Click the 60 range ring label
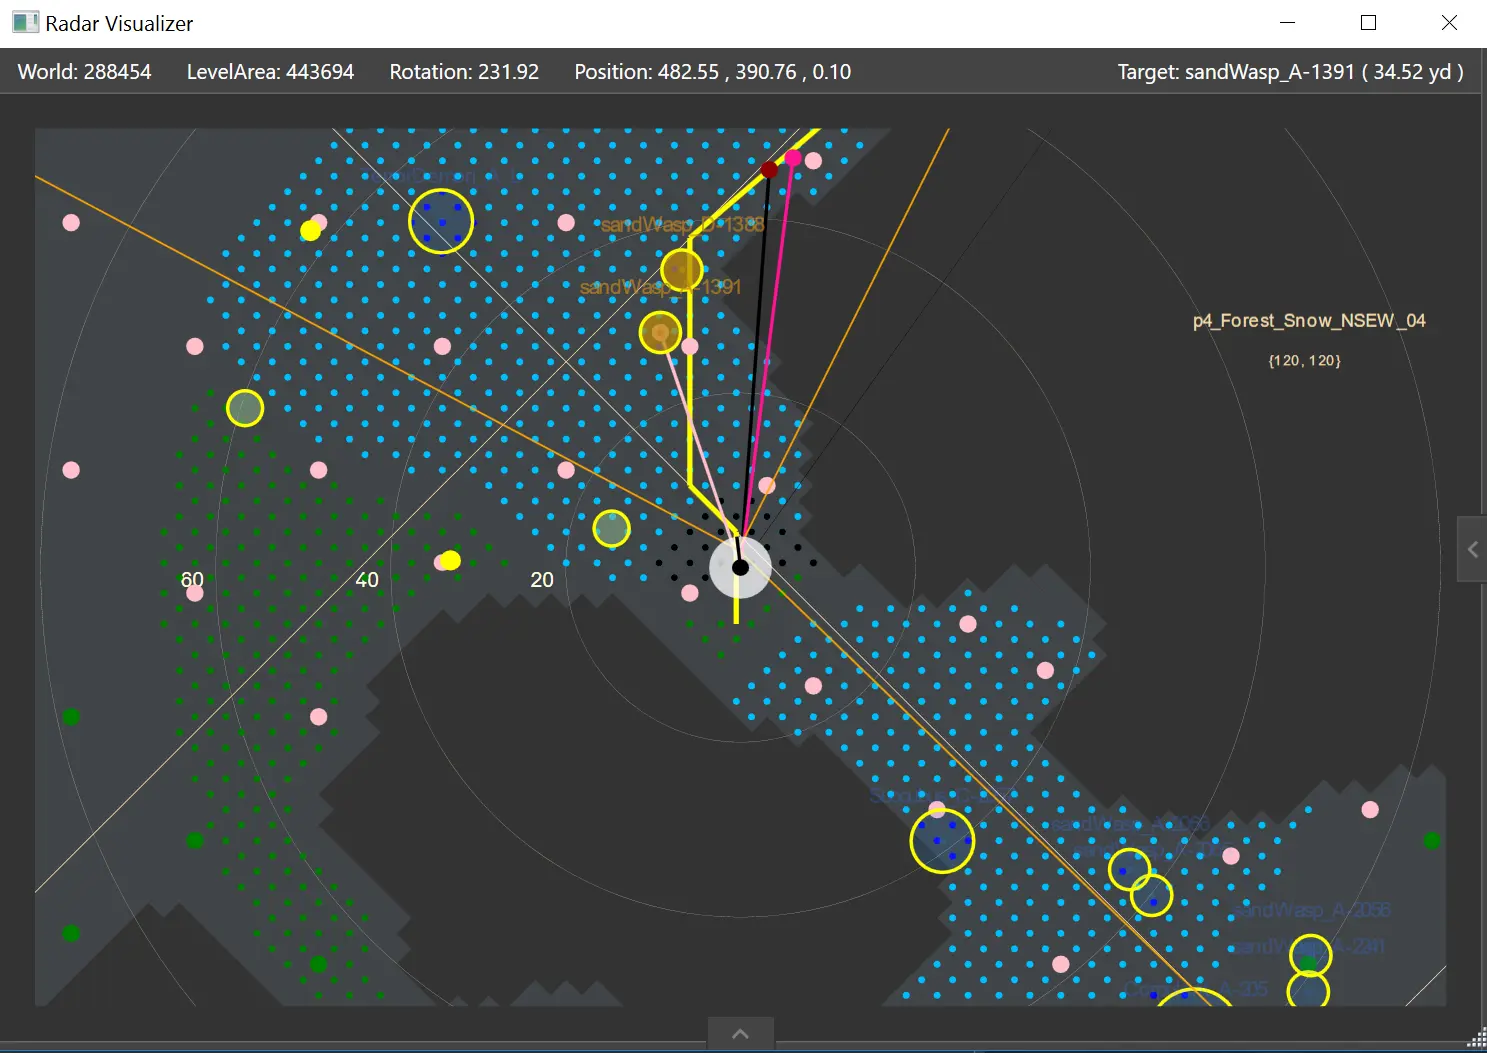Image resolution: width=1487 pixels, height=1053 pixels. coord(192,580)
